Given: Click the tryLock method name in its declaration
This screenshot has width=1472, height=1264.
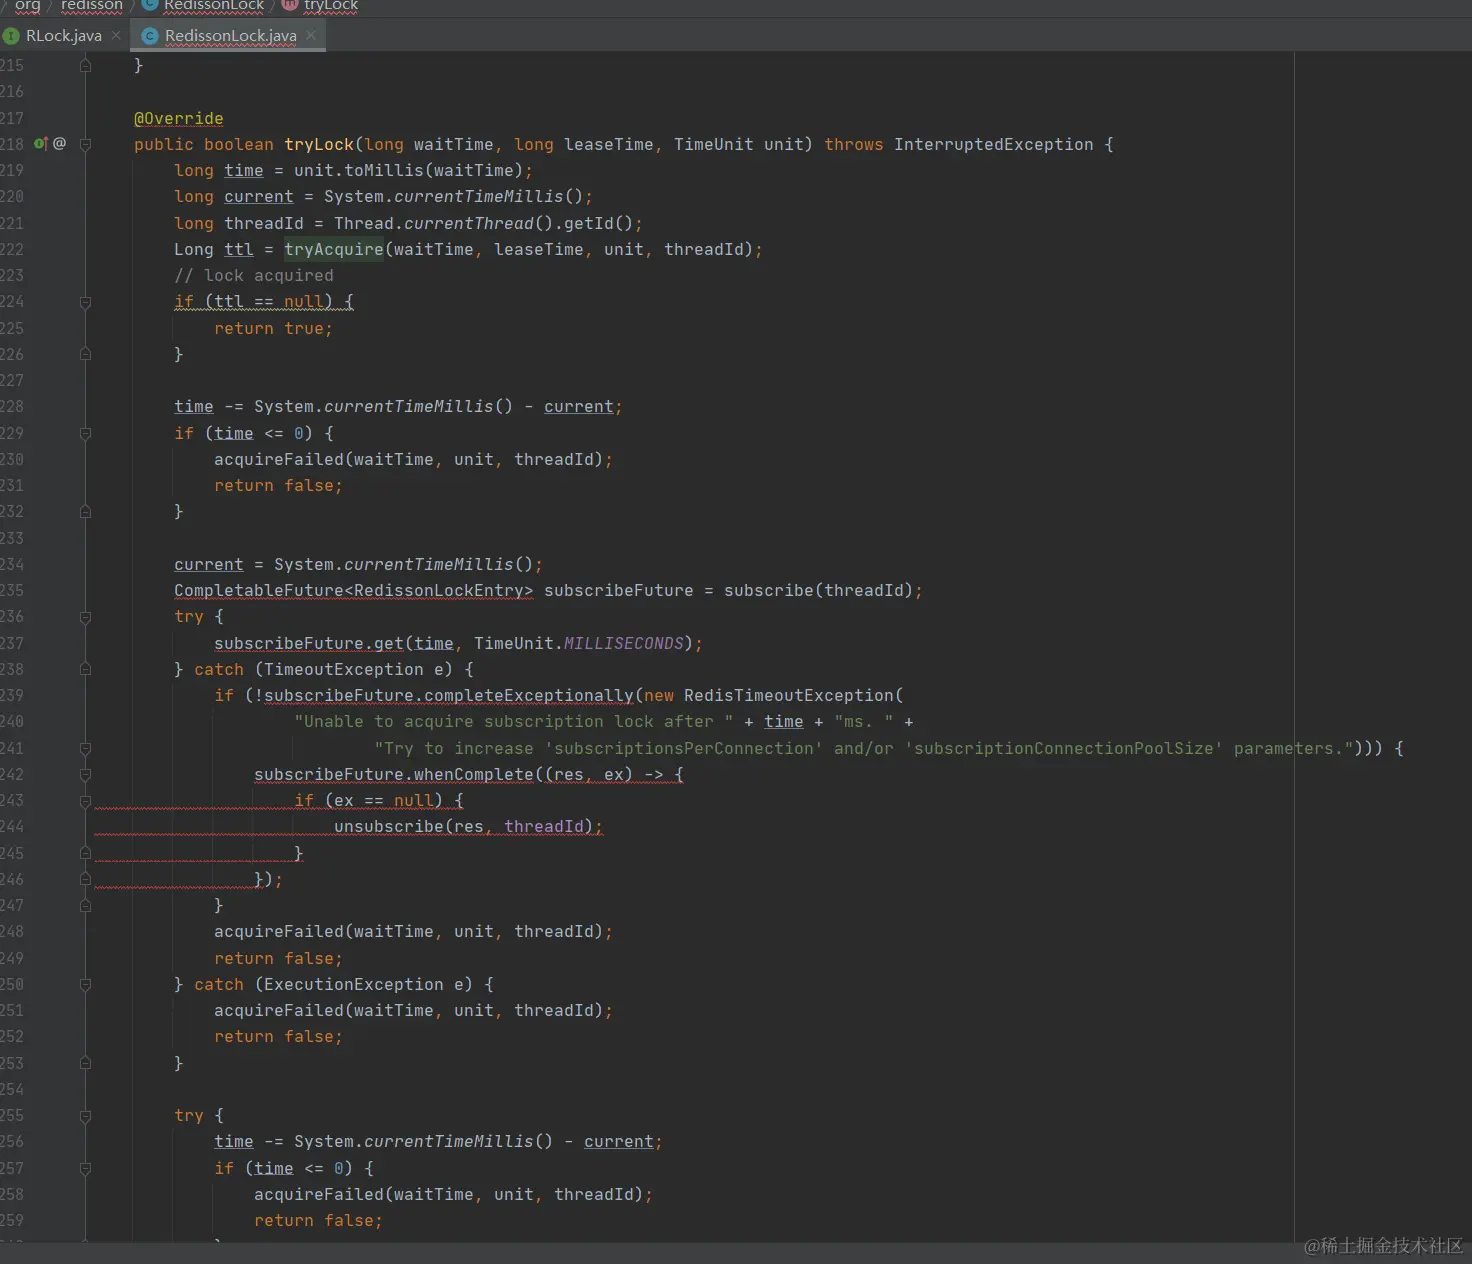Looking at the screenshot, I should tap(319, 144).
